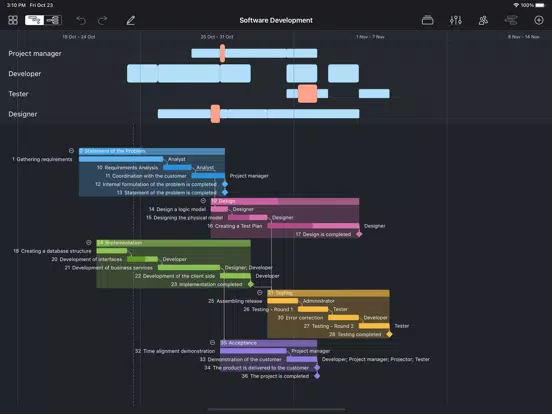Select the Project manager resource row label
The image size is (552, 414).
35,54
